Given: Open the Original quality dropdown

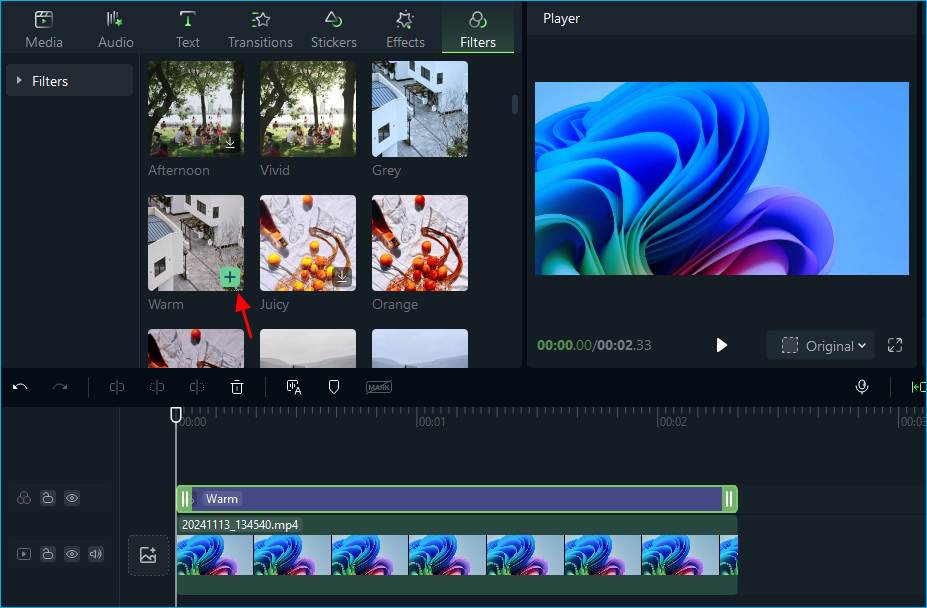Looking at the screenshot, I should (x=820, y=345).
